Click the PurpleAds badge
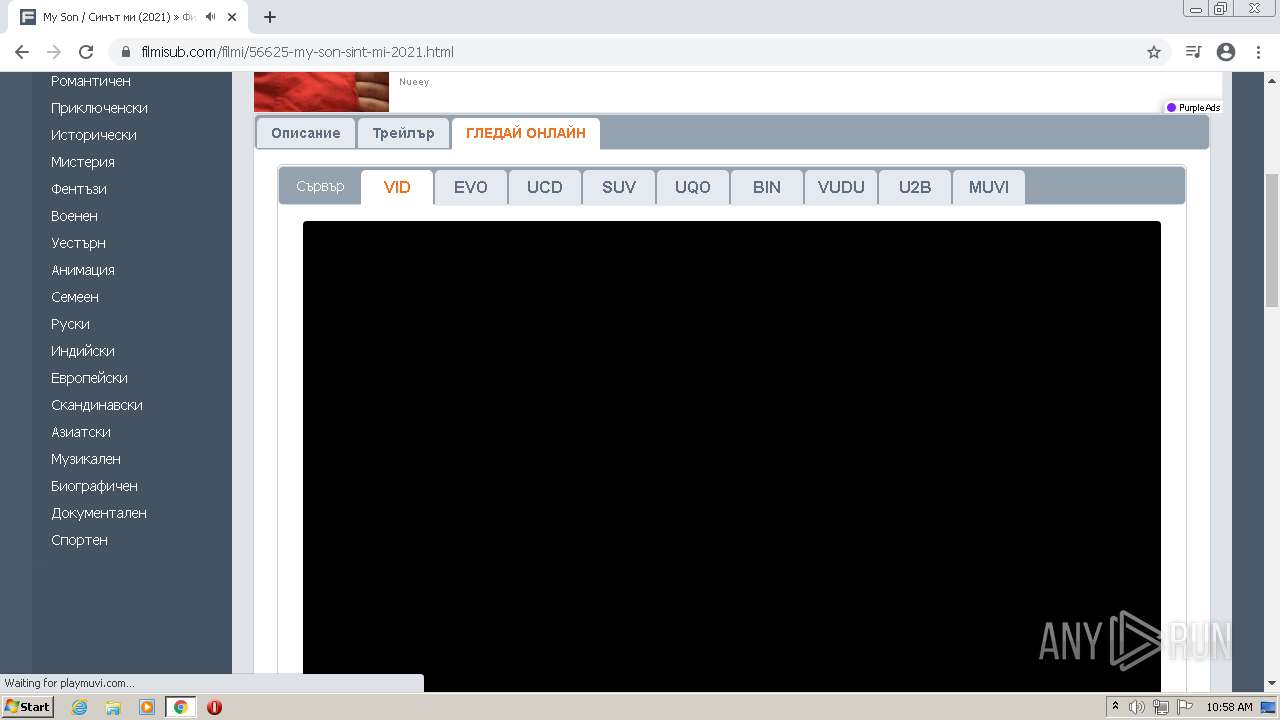This screenshot has height=720, width=1280. click(1193, 107)
